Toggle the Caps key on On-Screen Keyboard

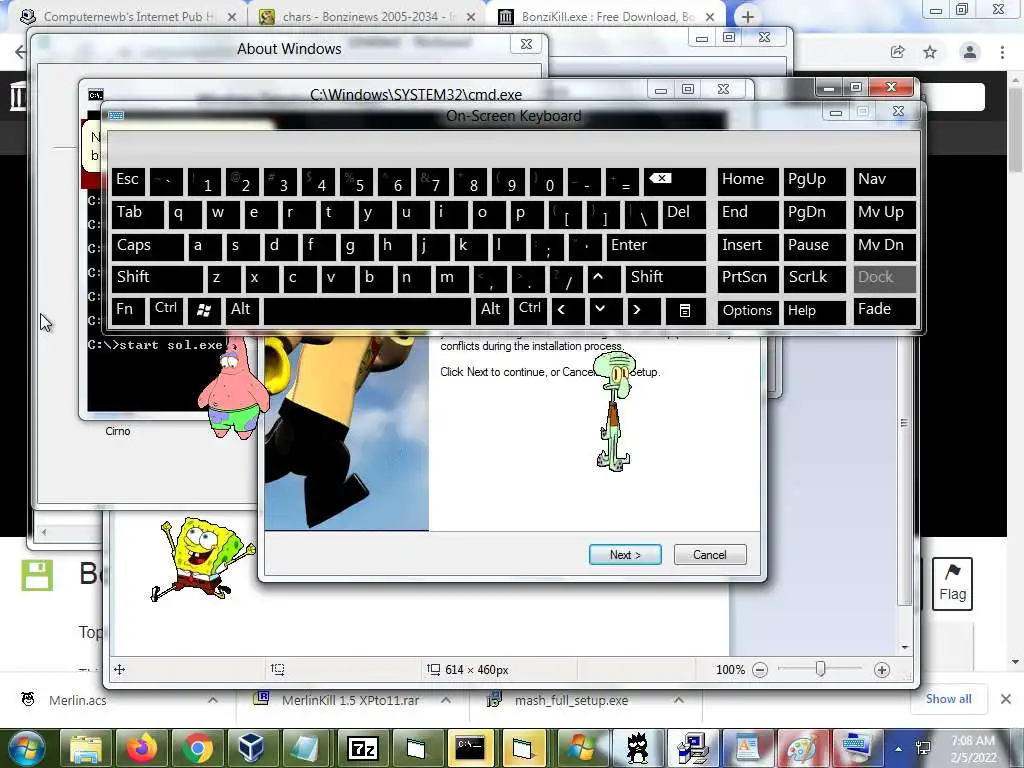click(148, 247)
